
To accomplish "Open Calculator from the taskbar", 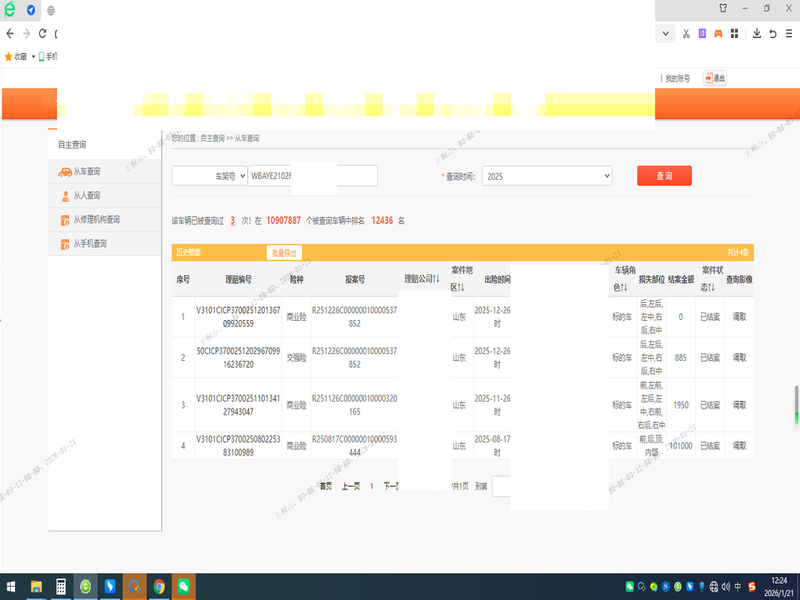I will point(61,586).
